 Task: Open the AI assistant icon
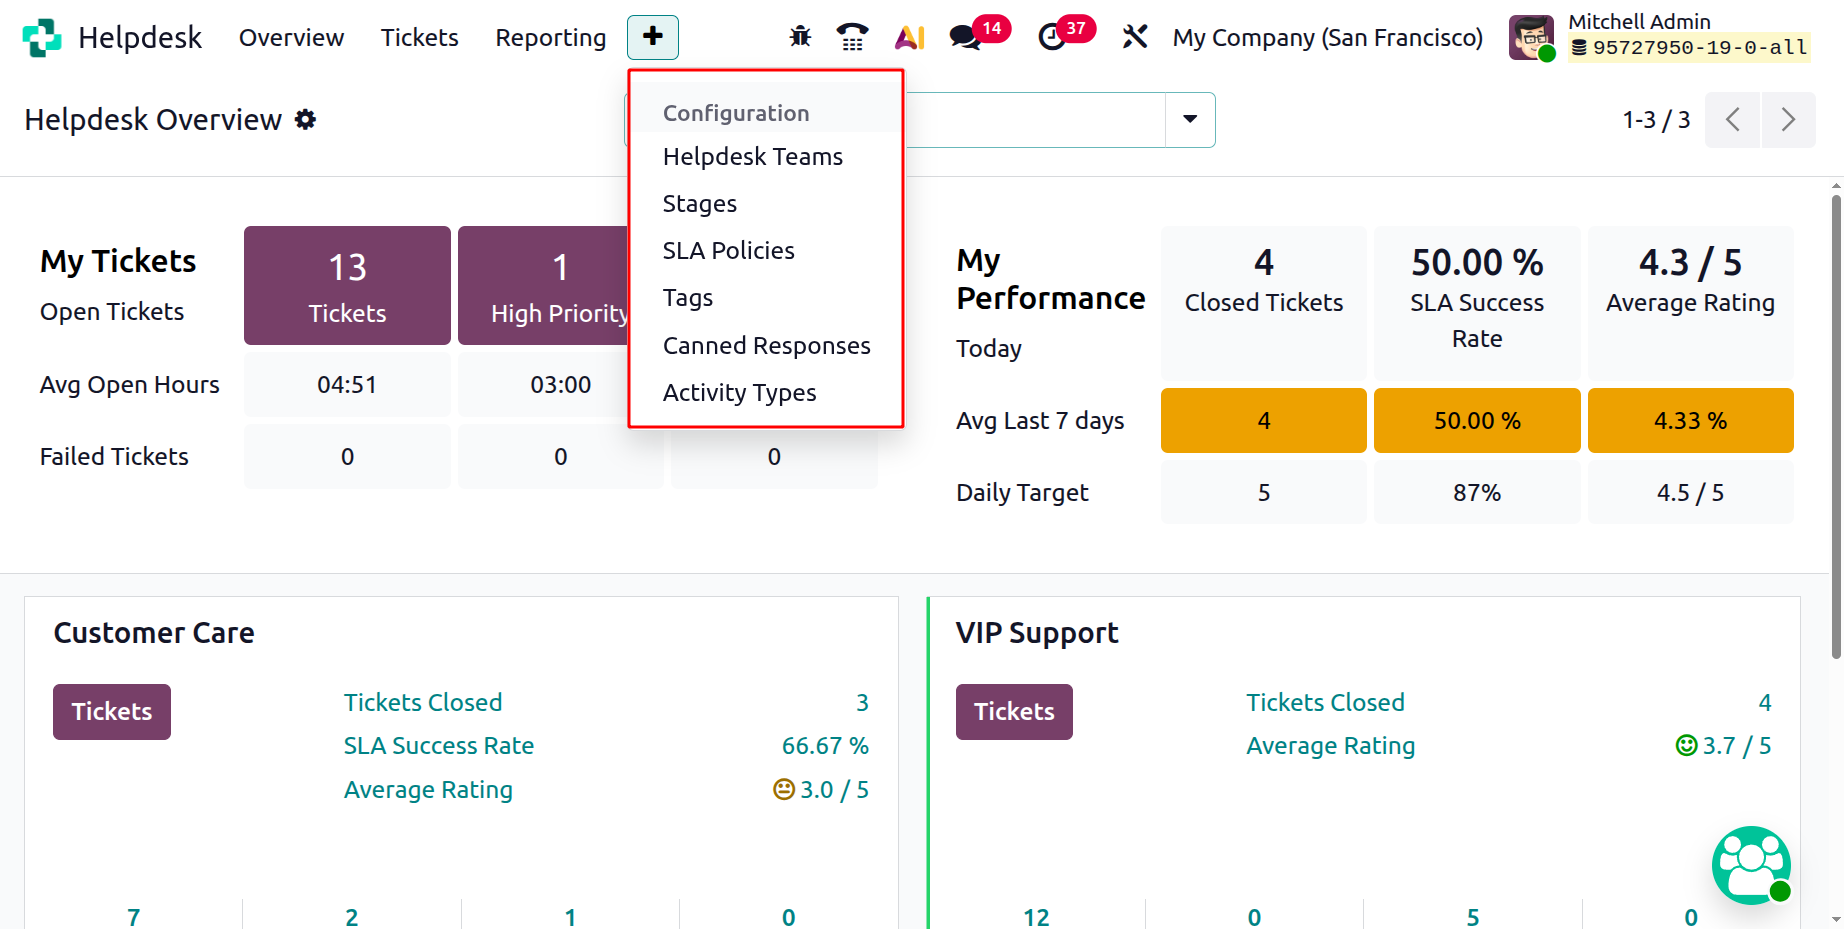coord(909,38)
